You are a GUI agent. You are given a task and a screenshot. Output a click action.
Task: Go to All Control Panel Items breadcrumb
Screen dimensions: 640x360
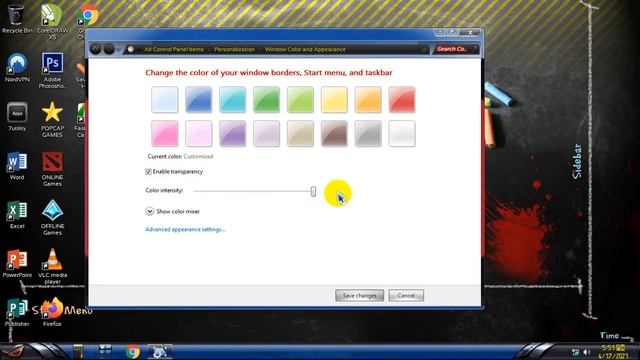tap(174, 49)
